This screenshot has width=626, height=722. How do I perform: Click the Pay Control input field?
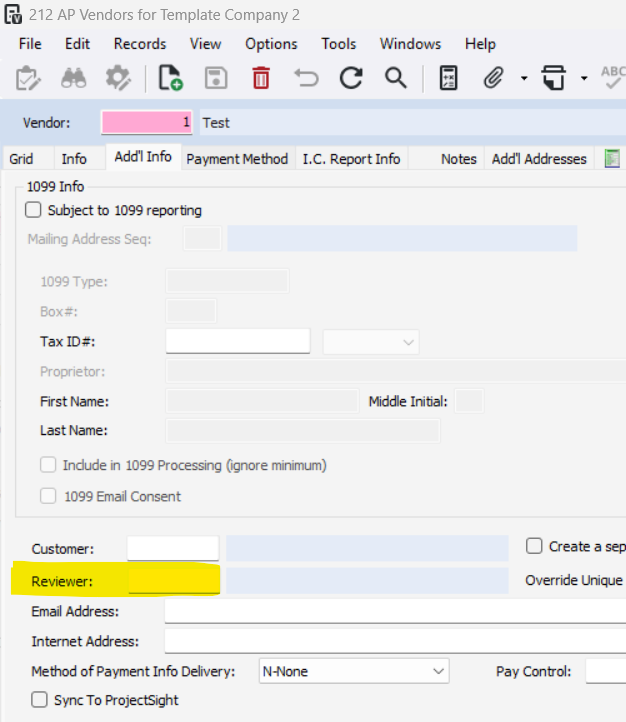coord(606,671)
